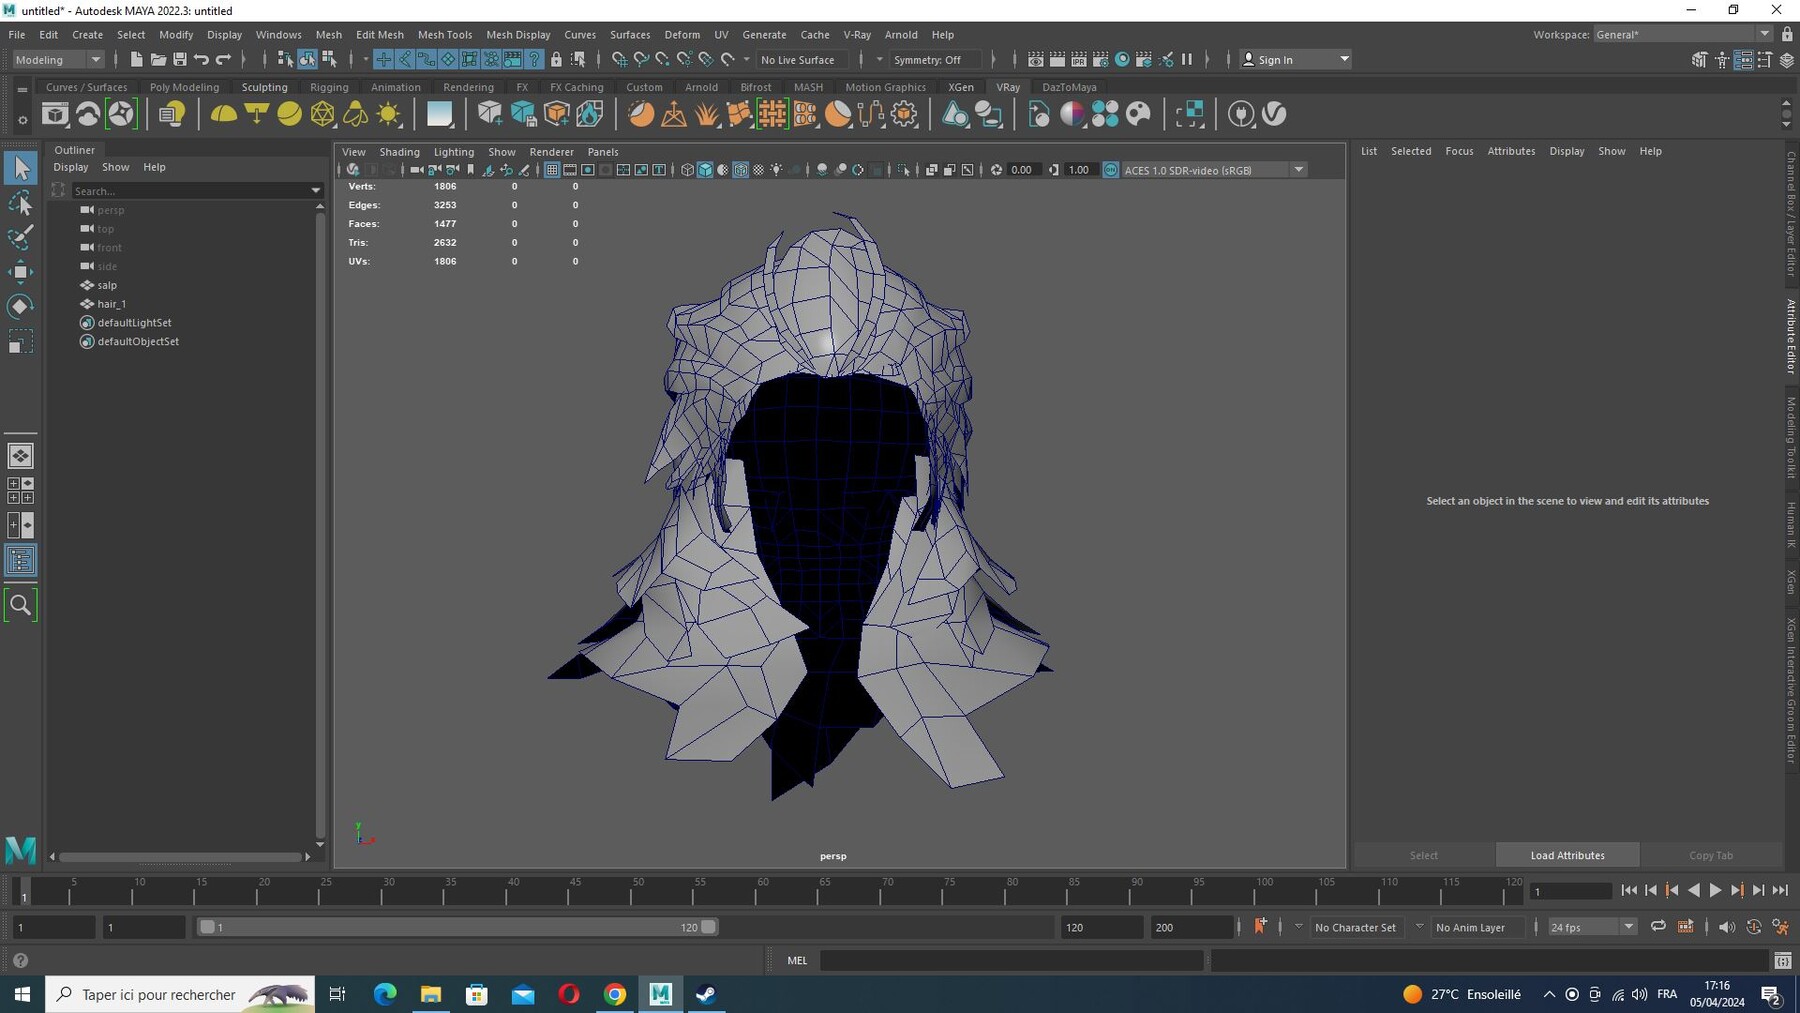Toggle the Modeling Toolkit icon top right
This screenshot has width=1800, height=1013.
point(1699,60)
